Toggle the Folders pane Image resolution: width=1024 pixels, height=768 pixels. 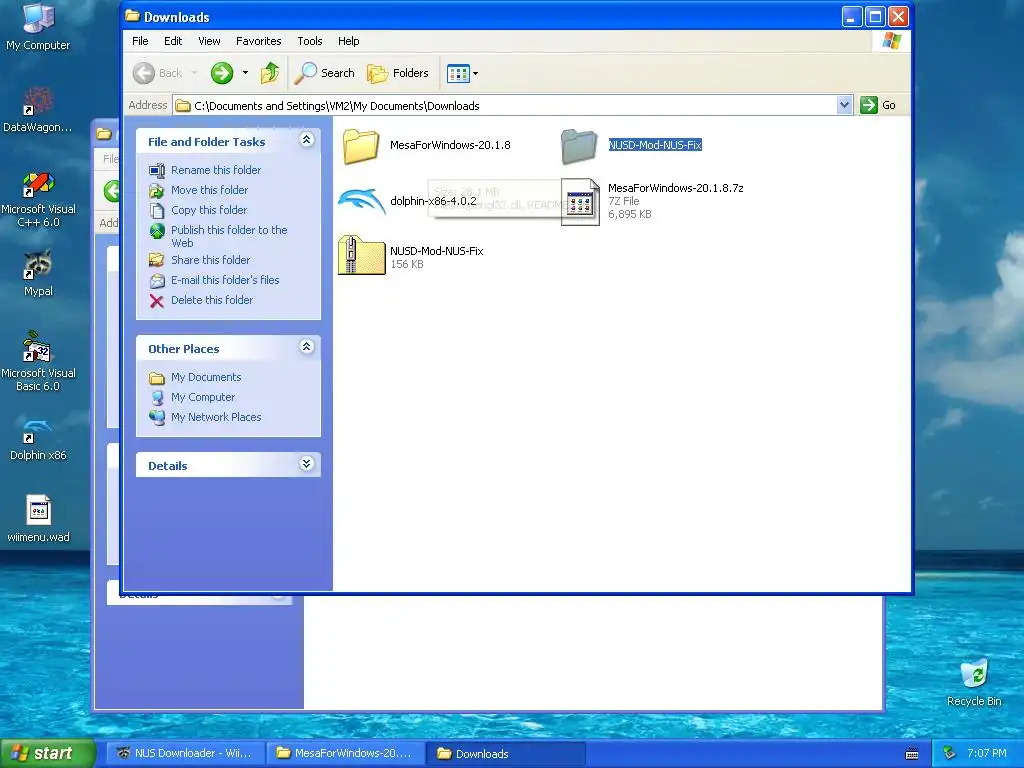click(x=398, y=73)
